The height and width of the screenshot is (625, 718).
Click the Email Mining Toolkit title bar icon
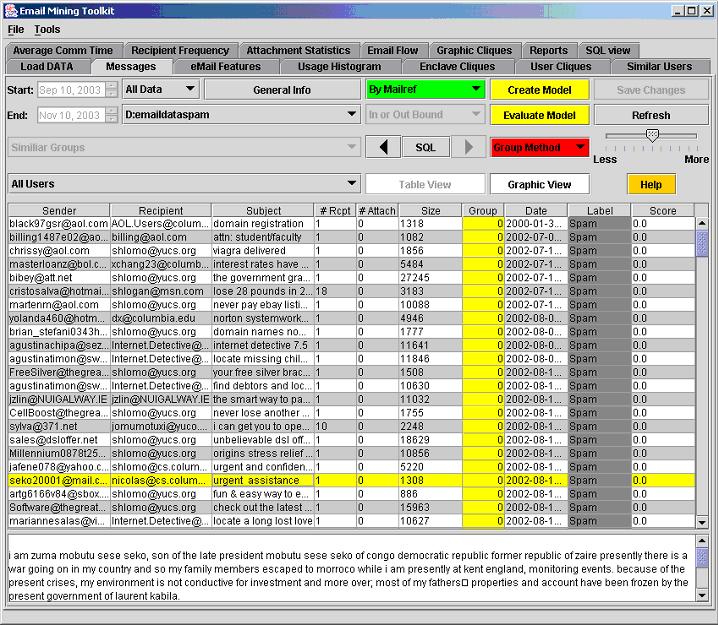10,10
